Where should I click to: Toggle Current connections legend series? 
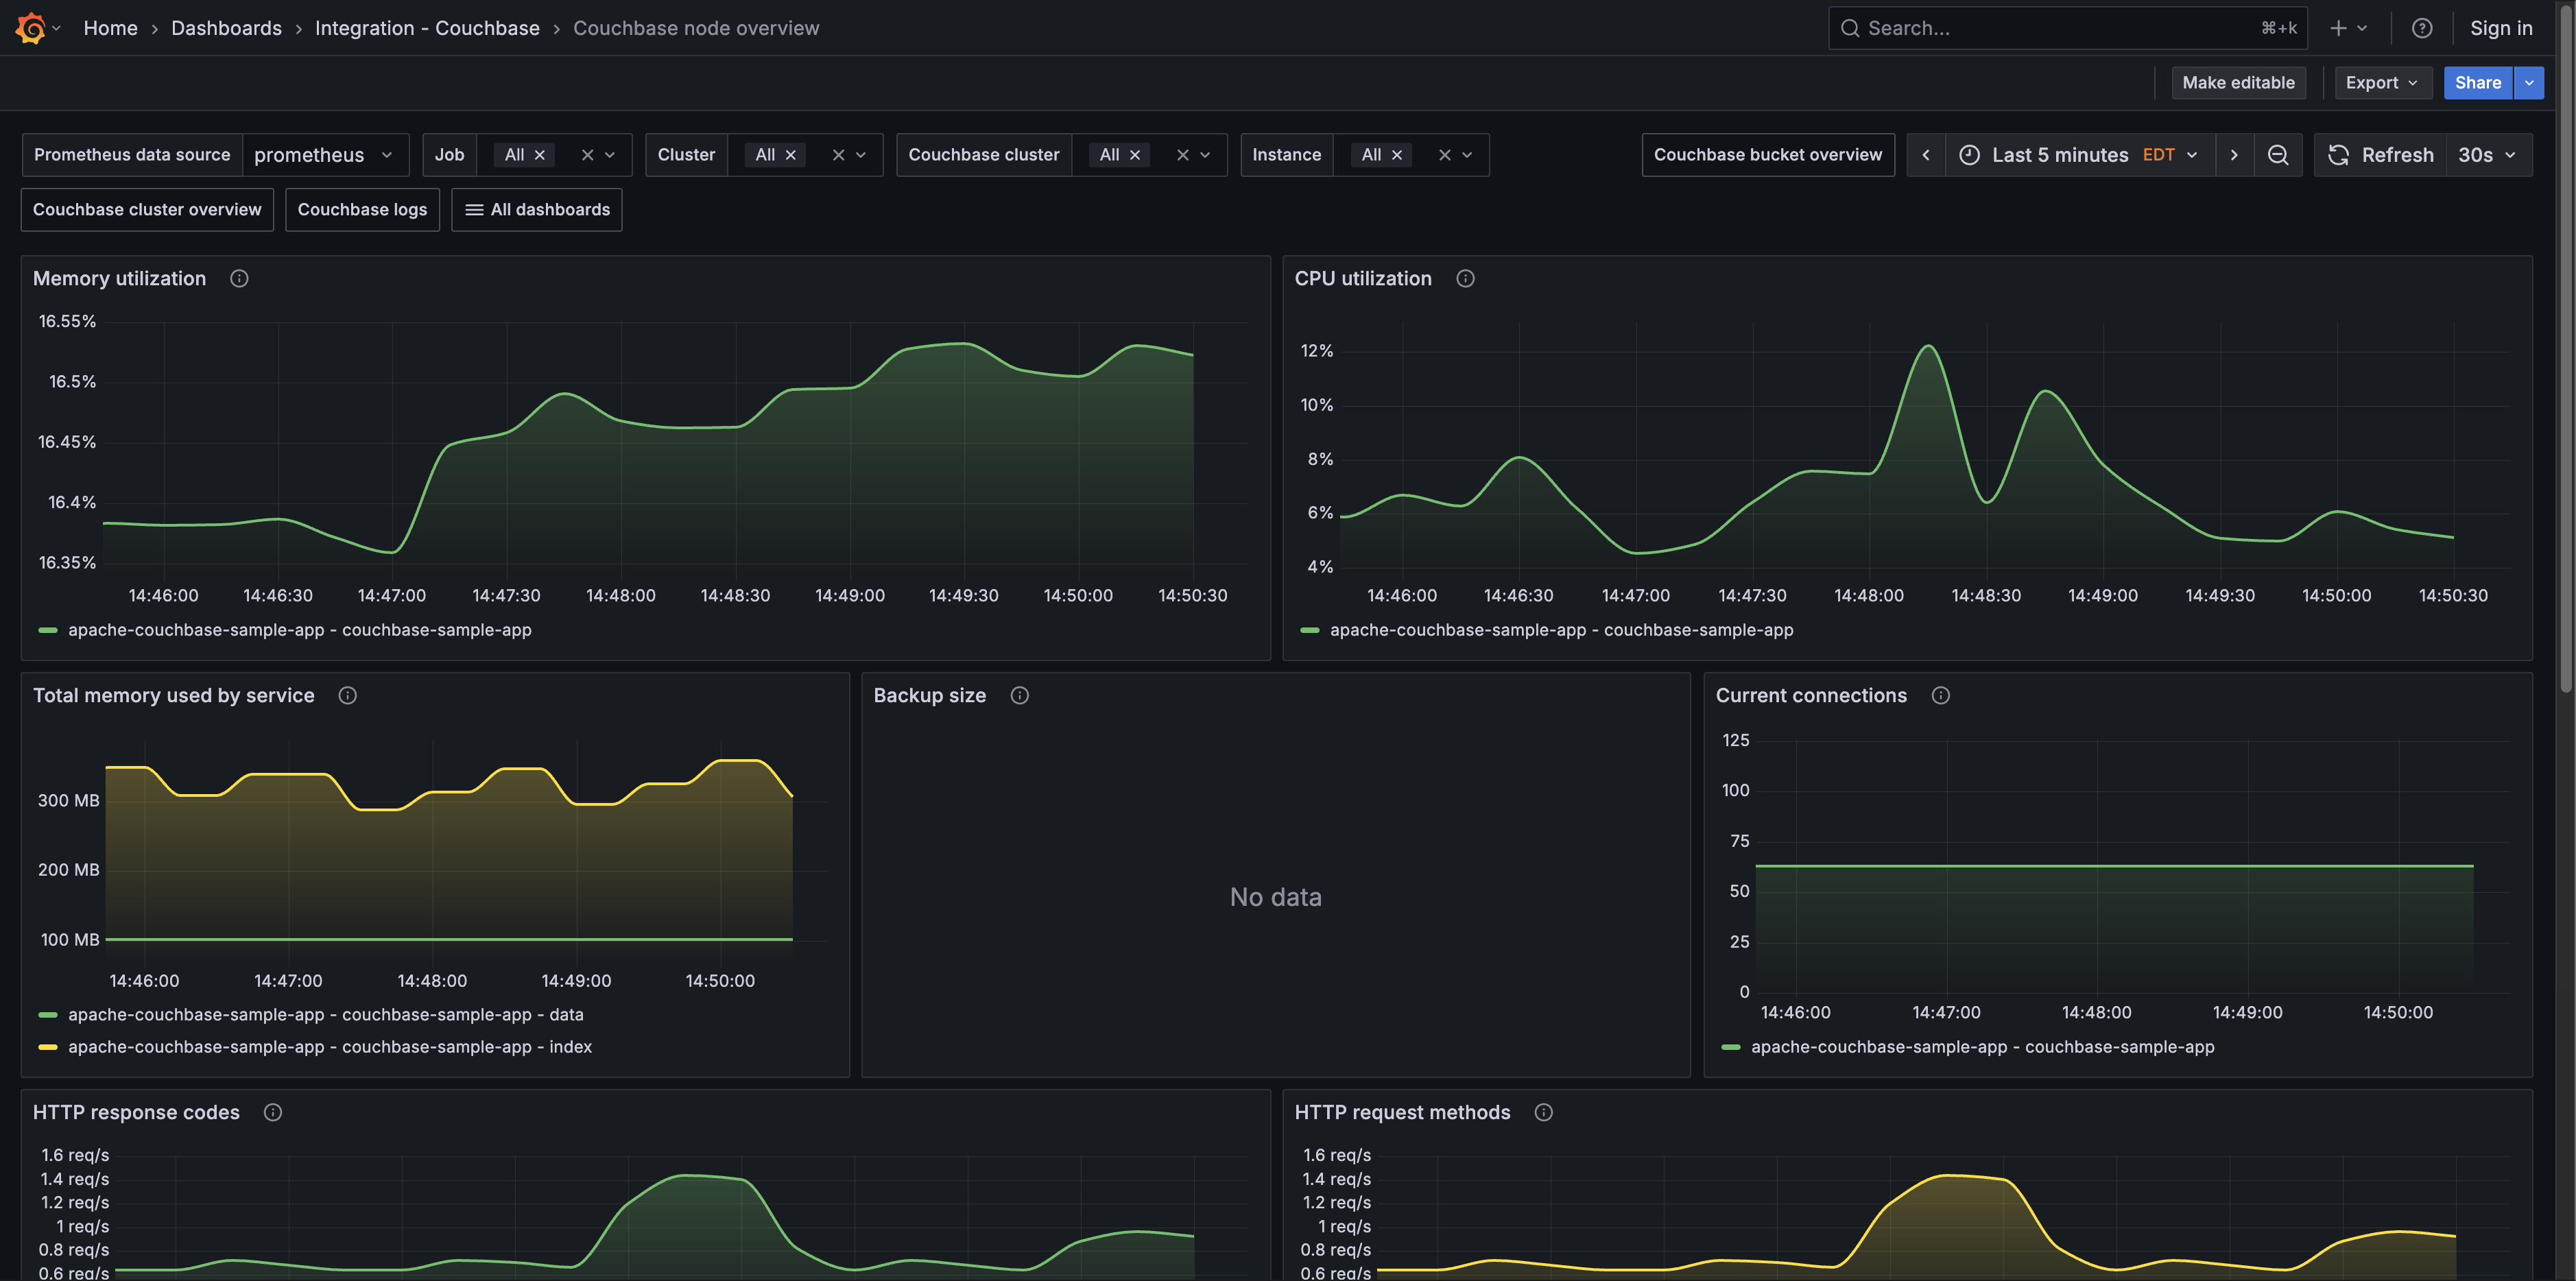coord(1982,1047)
